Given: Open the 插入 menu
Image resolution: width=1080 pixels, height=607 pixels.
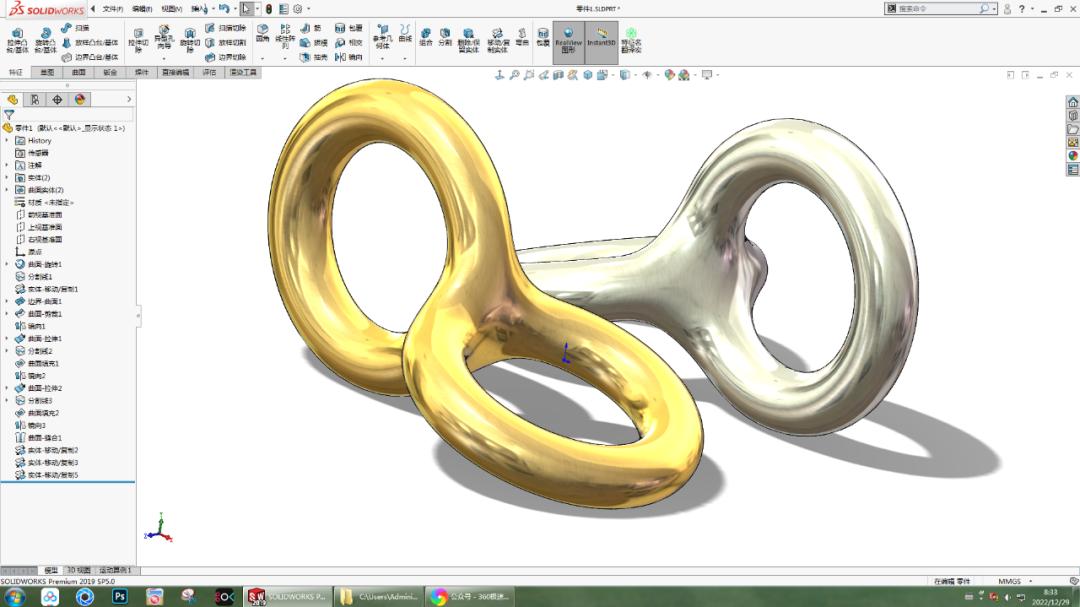Looking at the screenshot, I should pos(199,9).
